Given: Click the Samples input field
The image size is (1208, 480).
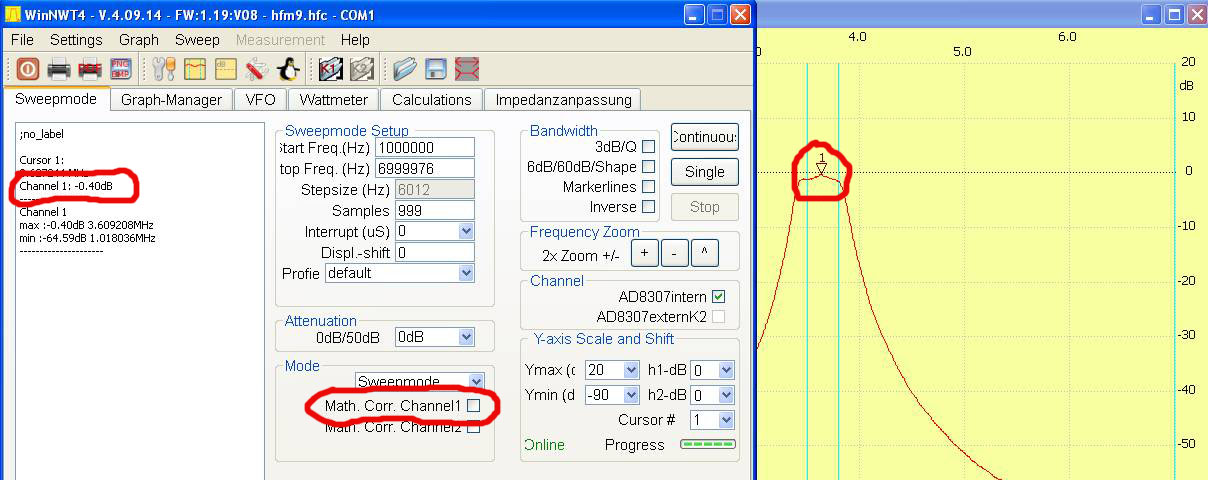Looking at the screenshot, I should 425,211.
